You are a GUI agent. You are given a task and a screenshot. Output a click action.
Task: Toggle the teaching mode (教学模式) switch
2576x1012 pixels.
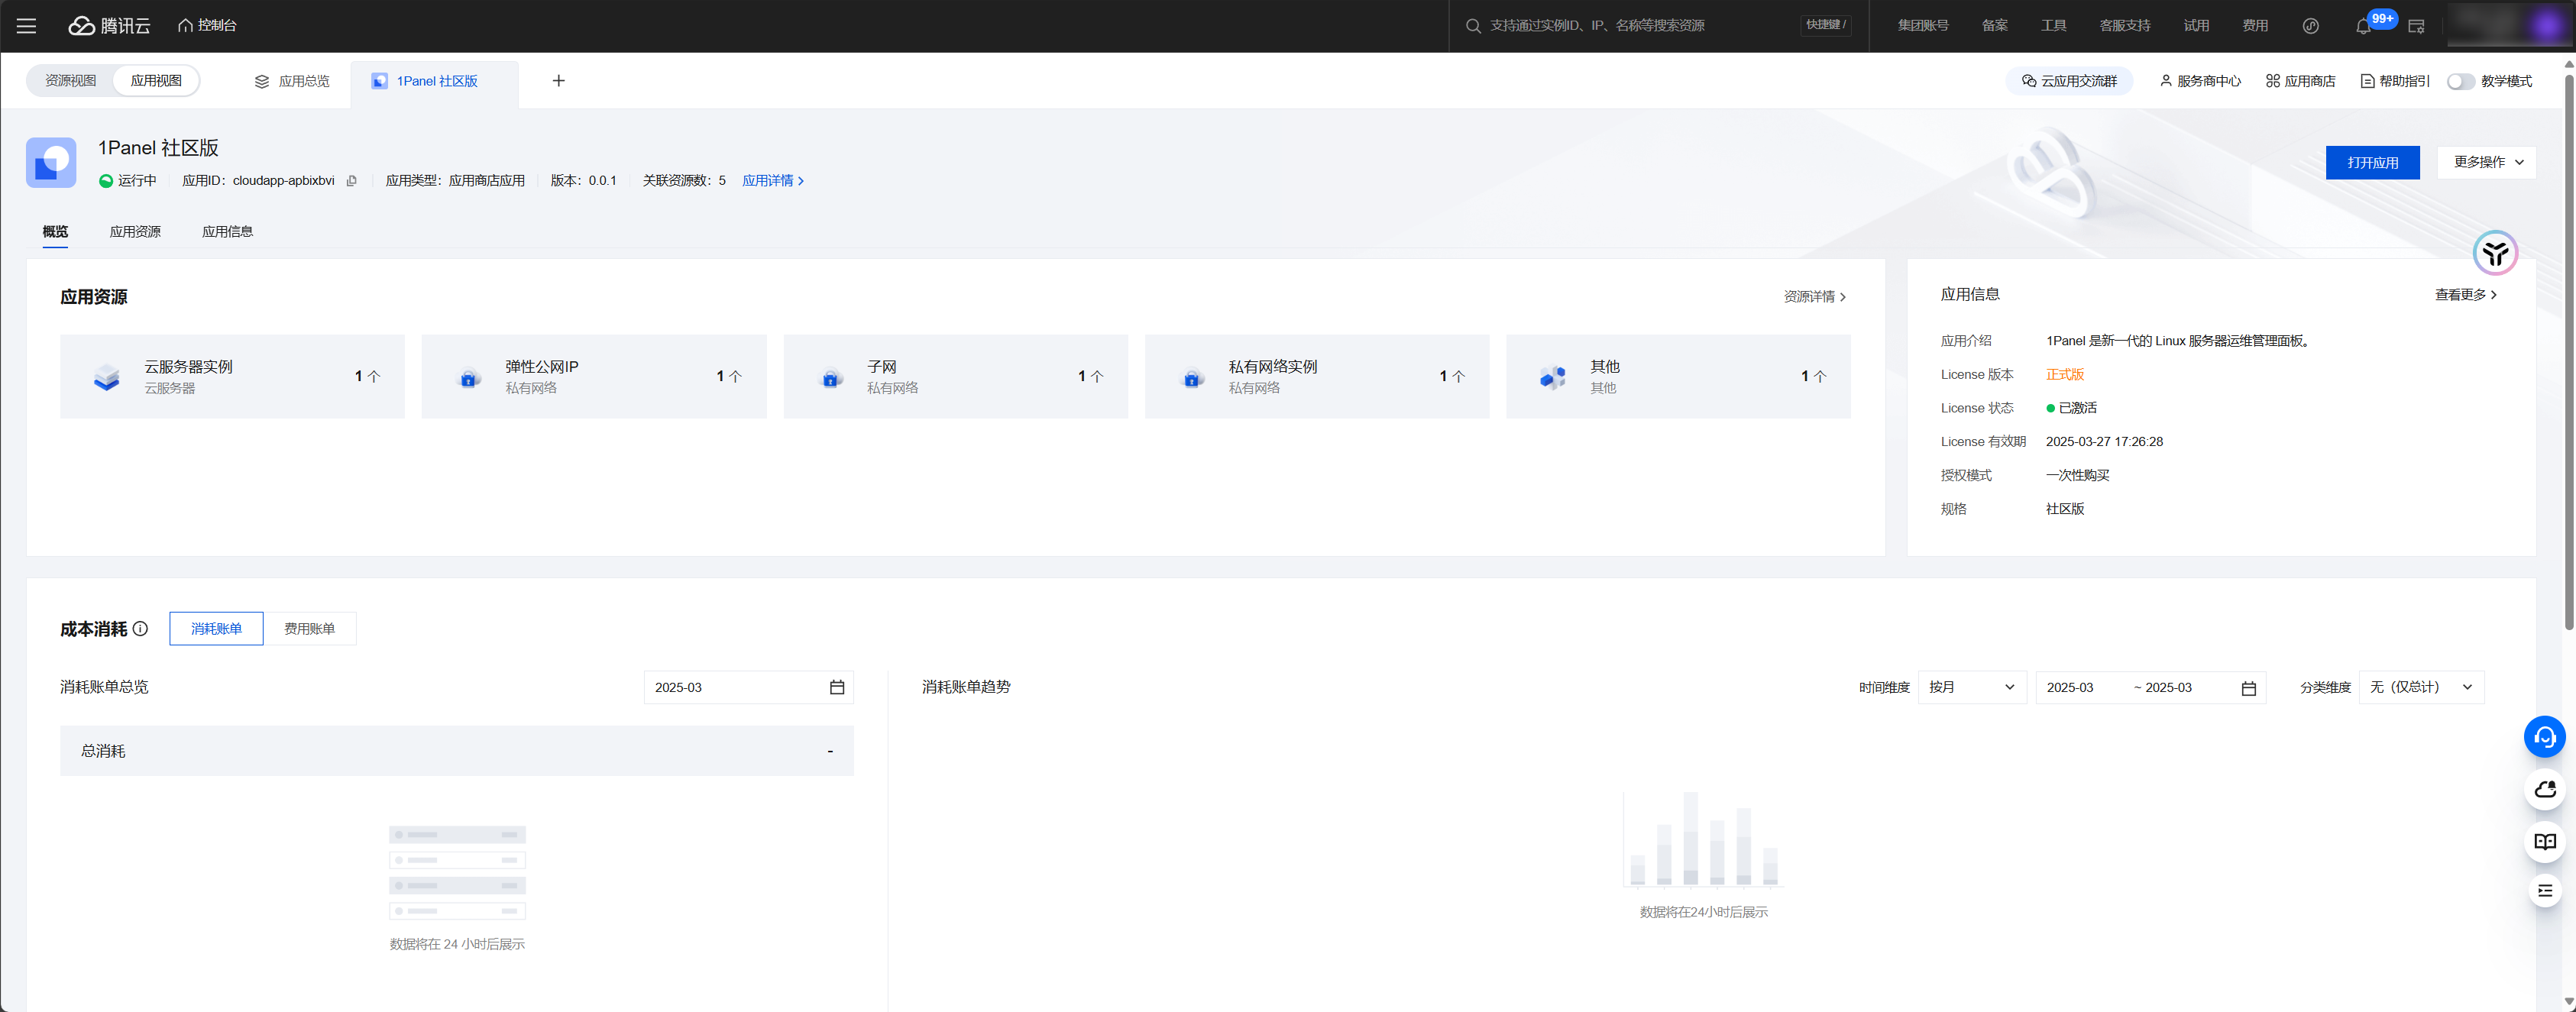2460,82
